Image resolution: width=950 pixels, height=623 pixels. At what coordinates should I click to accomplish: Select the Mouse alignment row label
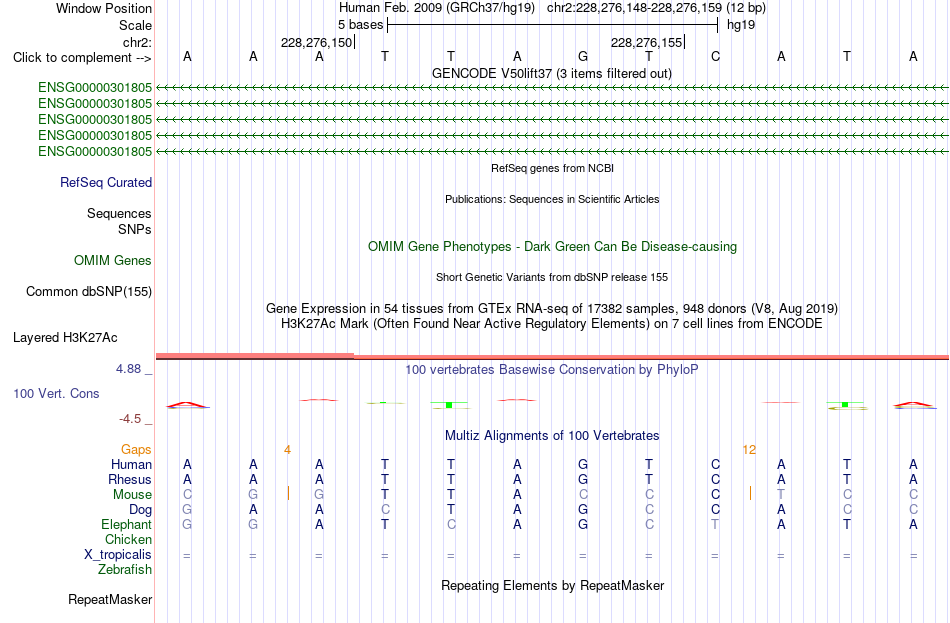pyautogui.click(x=132, y=495)
